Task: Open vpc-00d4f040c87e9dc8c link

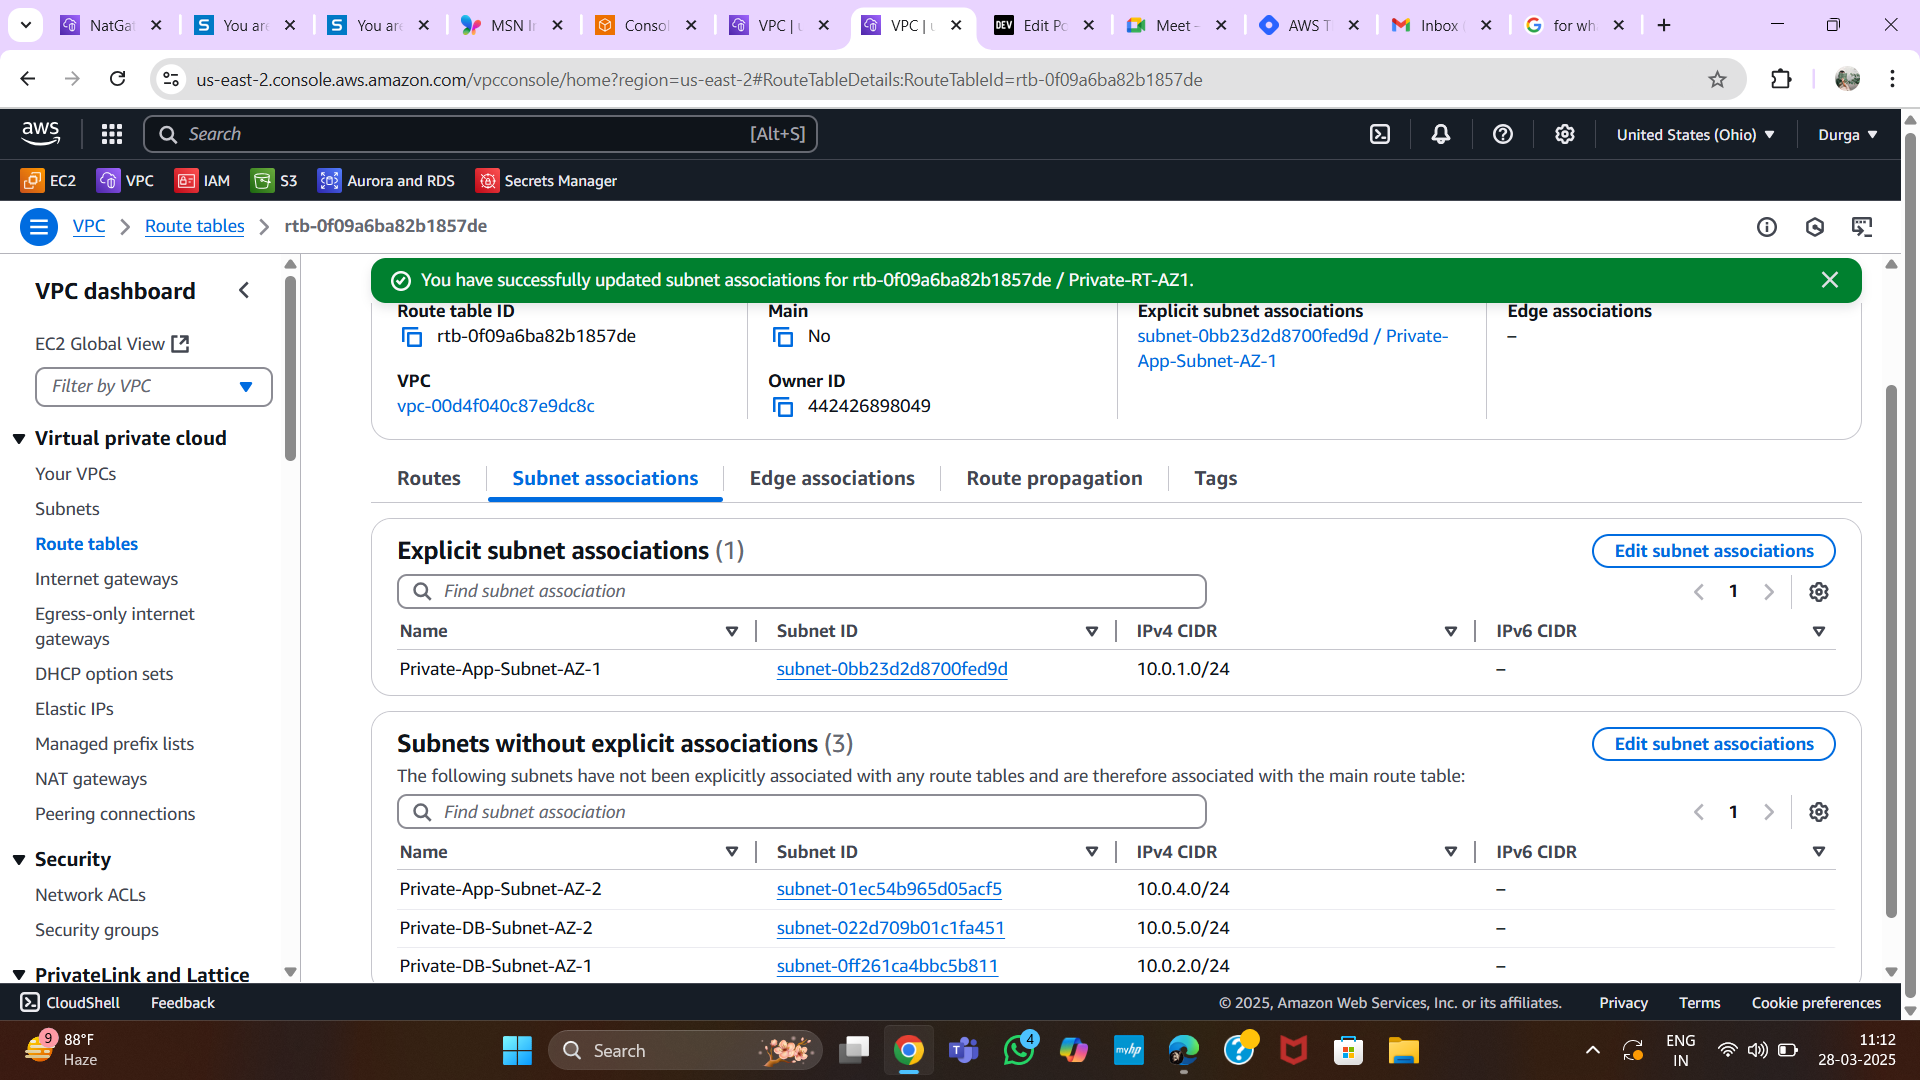Action: point(495,407)
